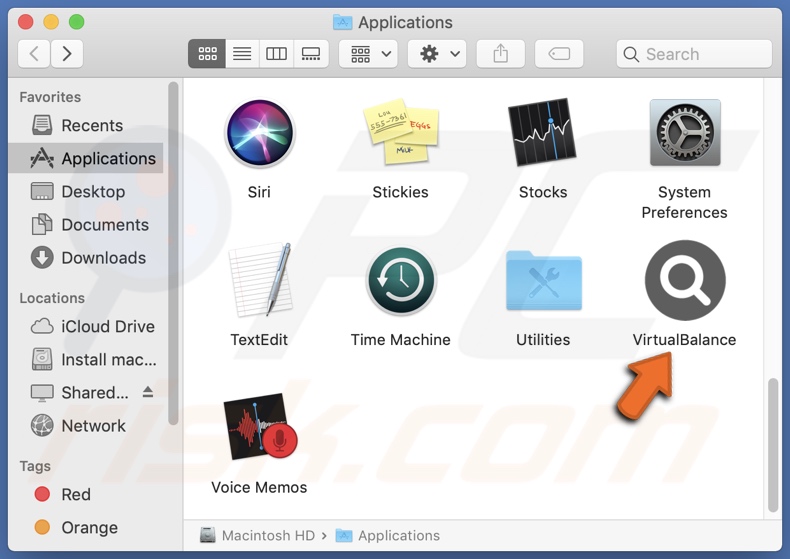Select the Voice Memos app icon
This screenshot has width=790, height=559.
(260, 426)
